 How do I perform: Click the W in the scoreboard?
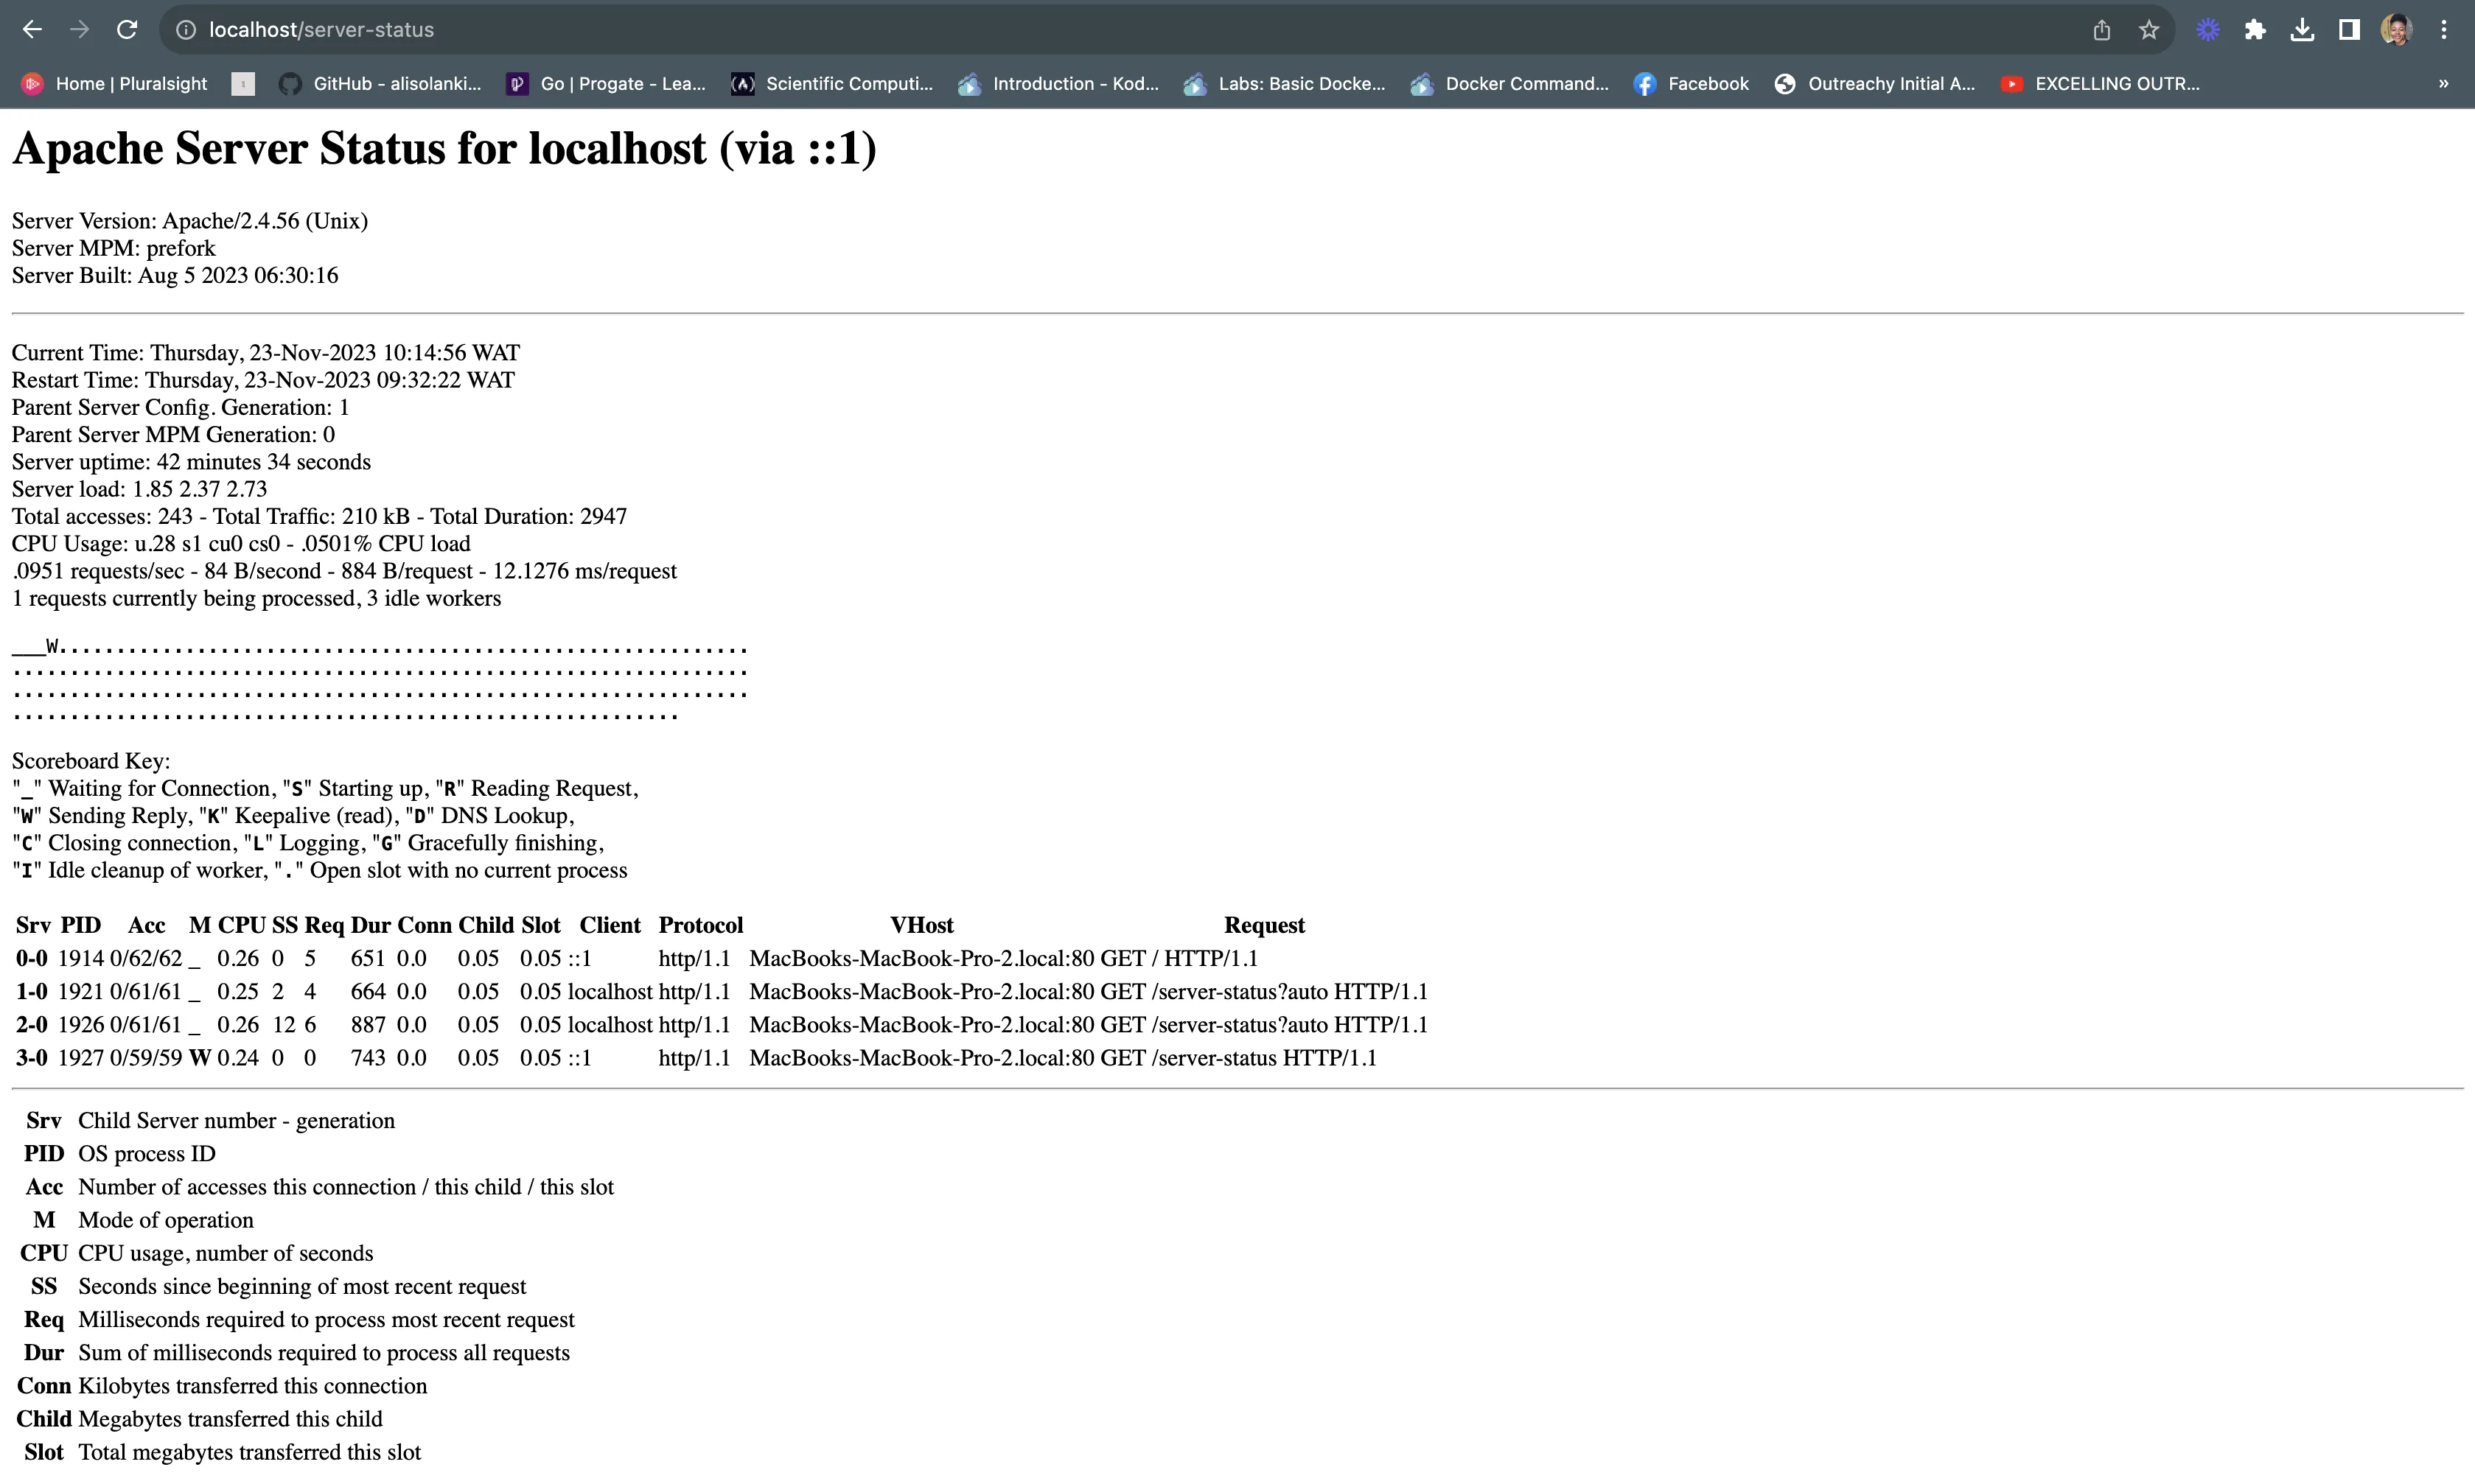[52, 646]
